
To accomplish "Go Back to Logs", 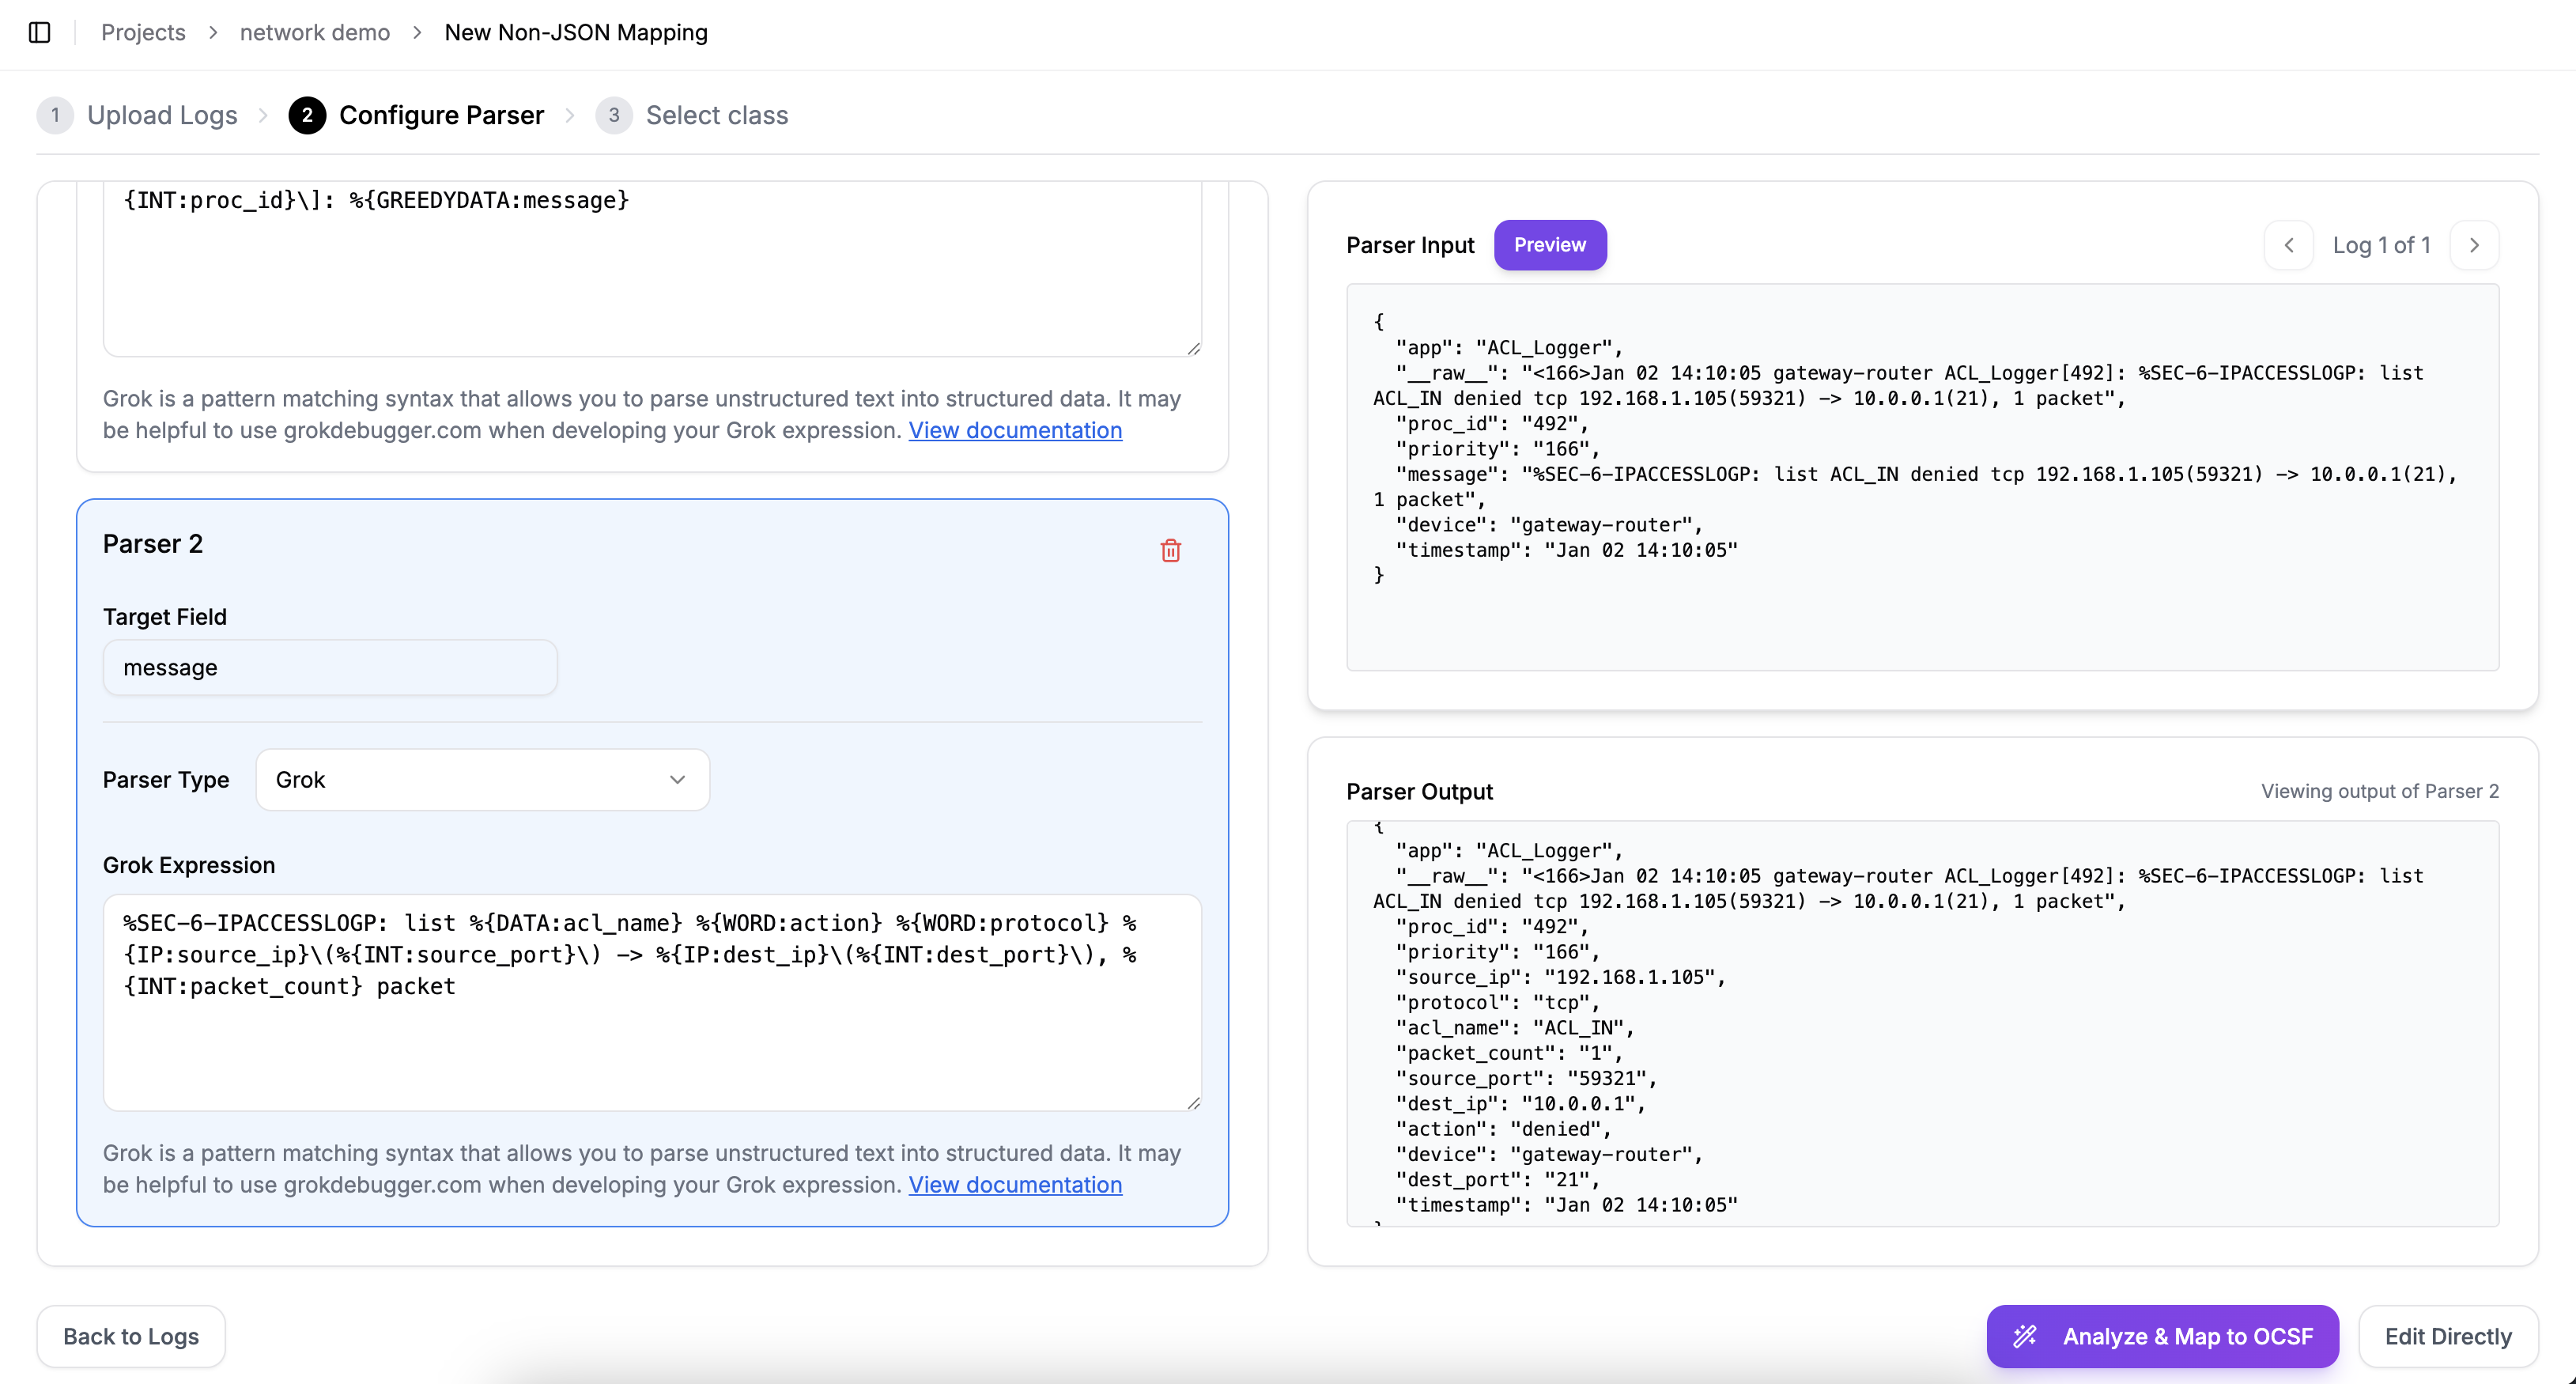I will pyautogui.click(x=131, y=1336).
